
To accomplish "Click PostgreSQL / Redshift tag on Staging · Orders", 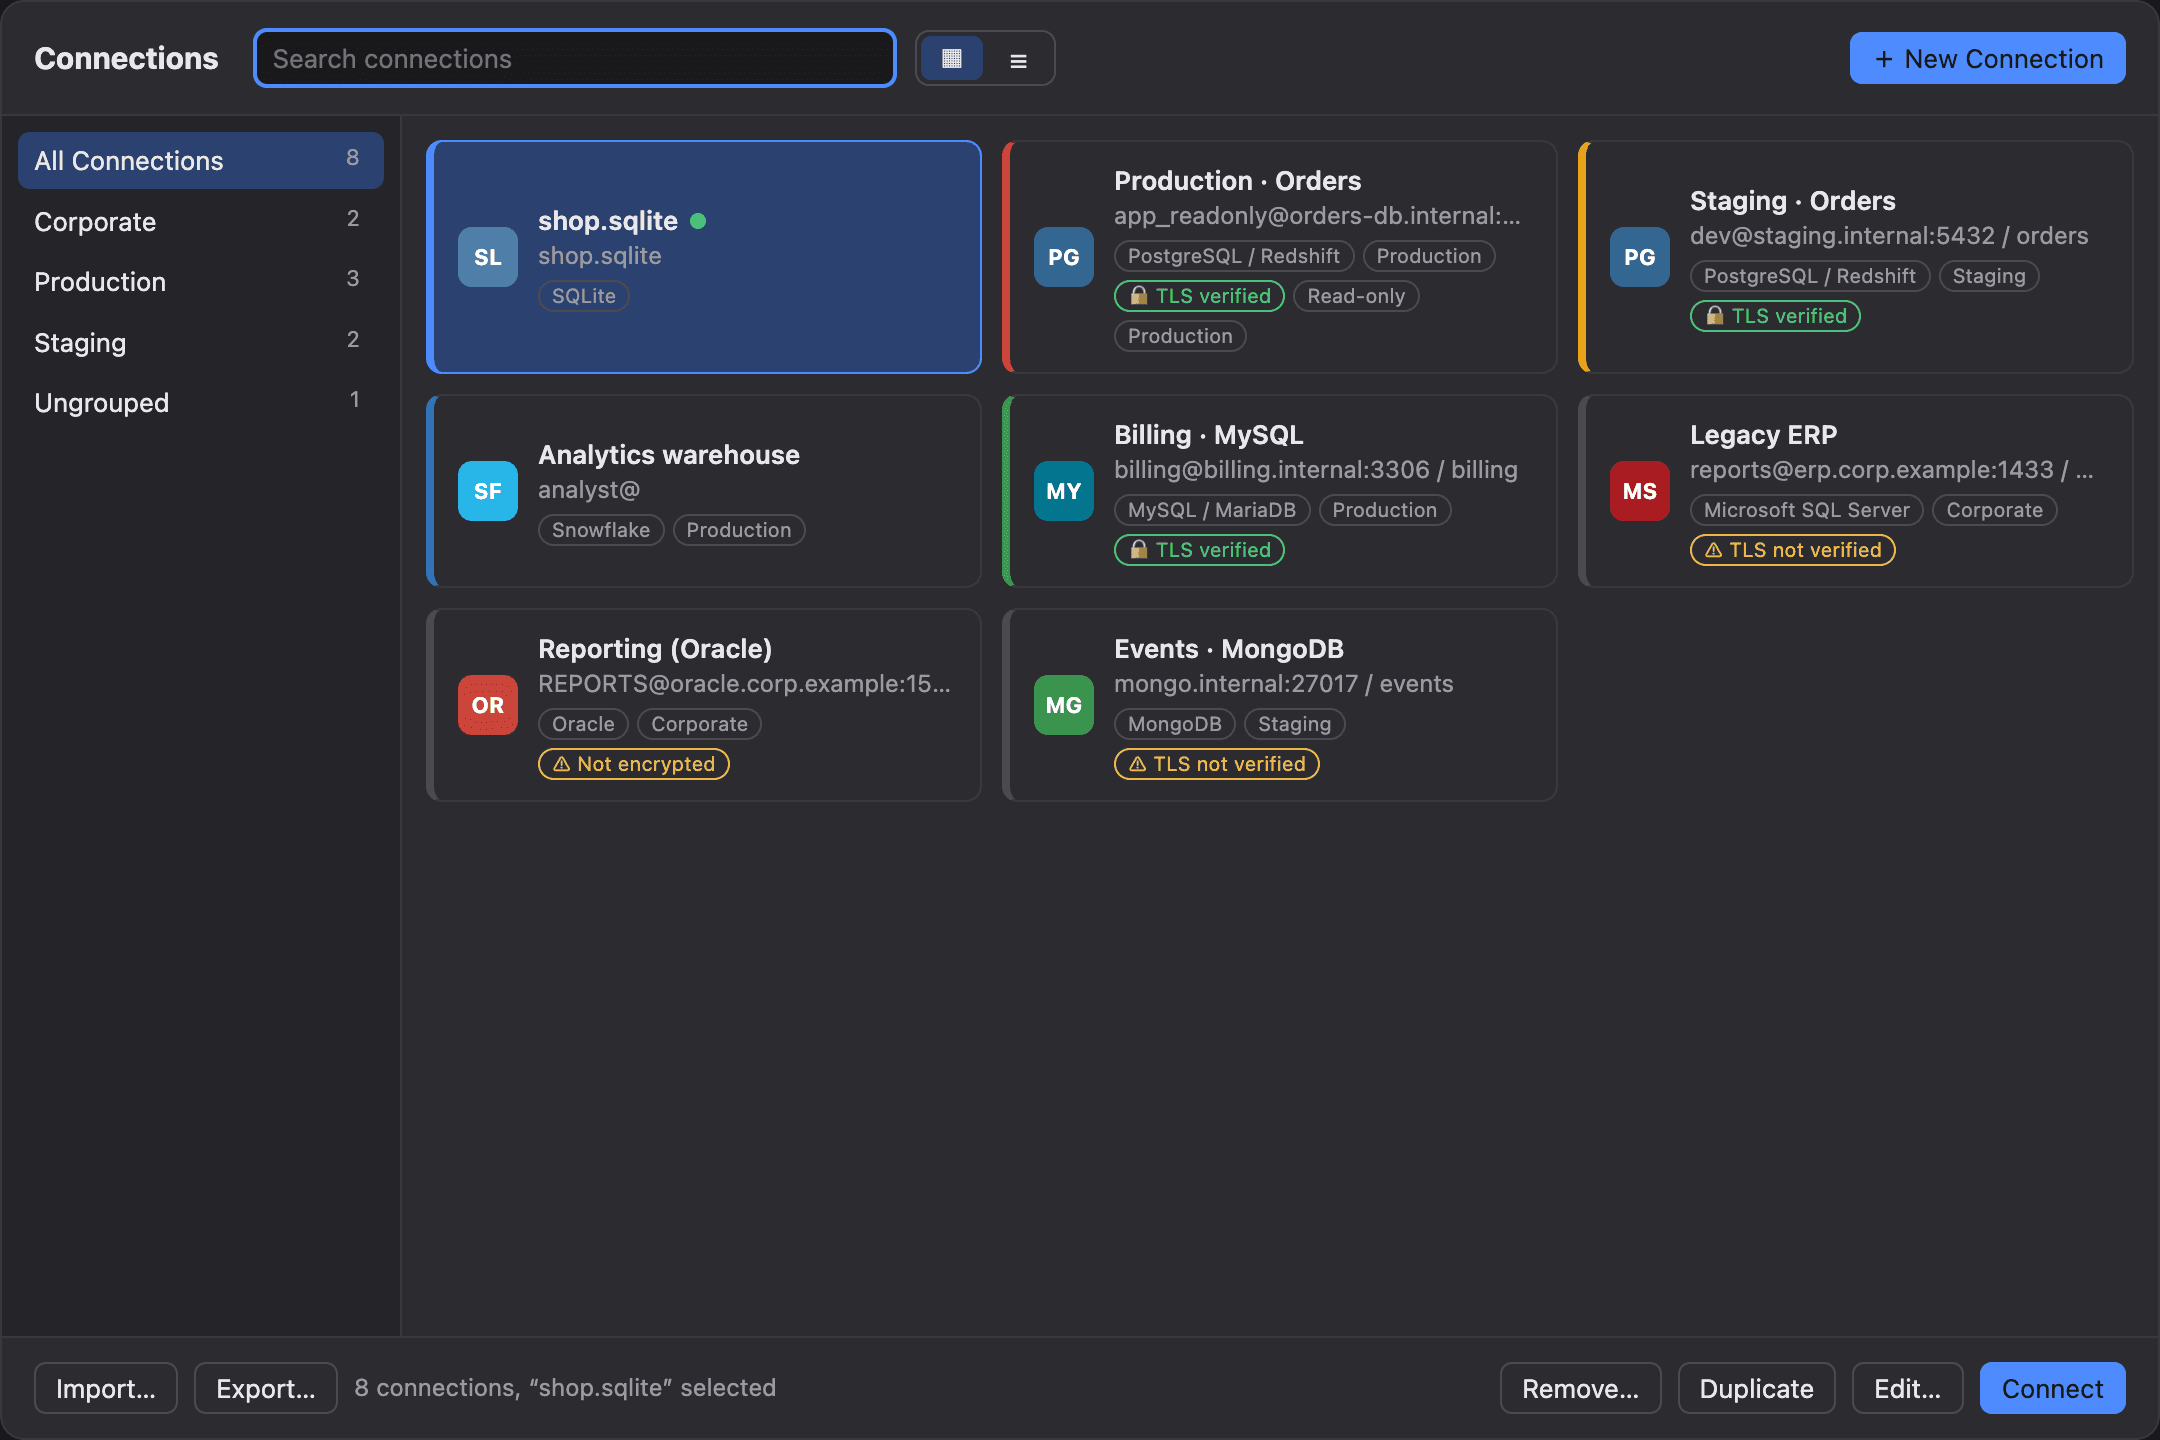I will click(x=1810, y=276).
